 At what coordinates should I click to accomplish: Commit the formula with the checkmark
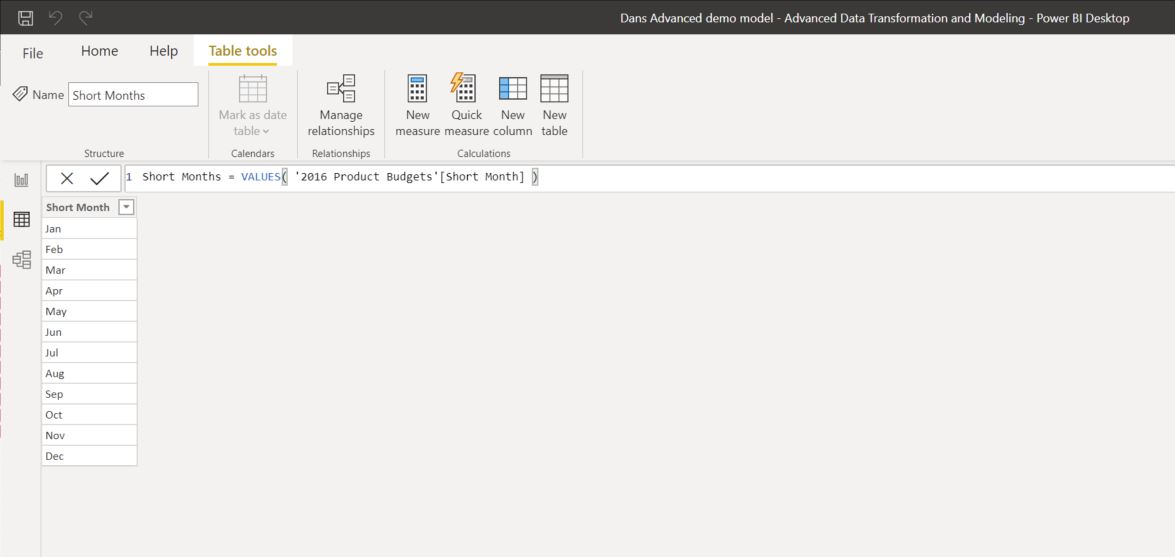[x=100, y=178]
